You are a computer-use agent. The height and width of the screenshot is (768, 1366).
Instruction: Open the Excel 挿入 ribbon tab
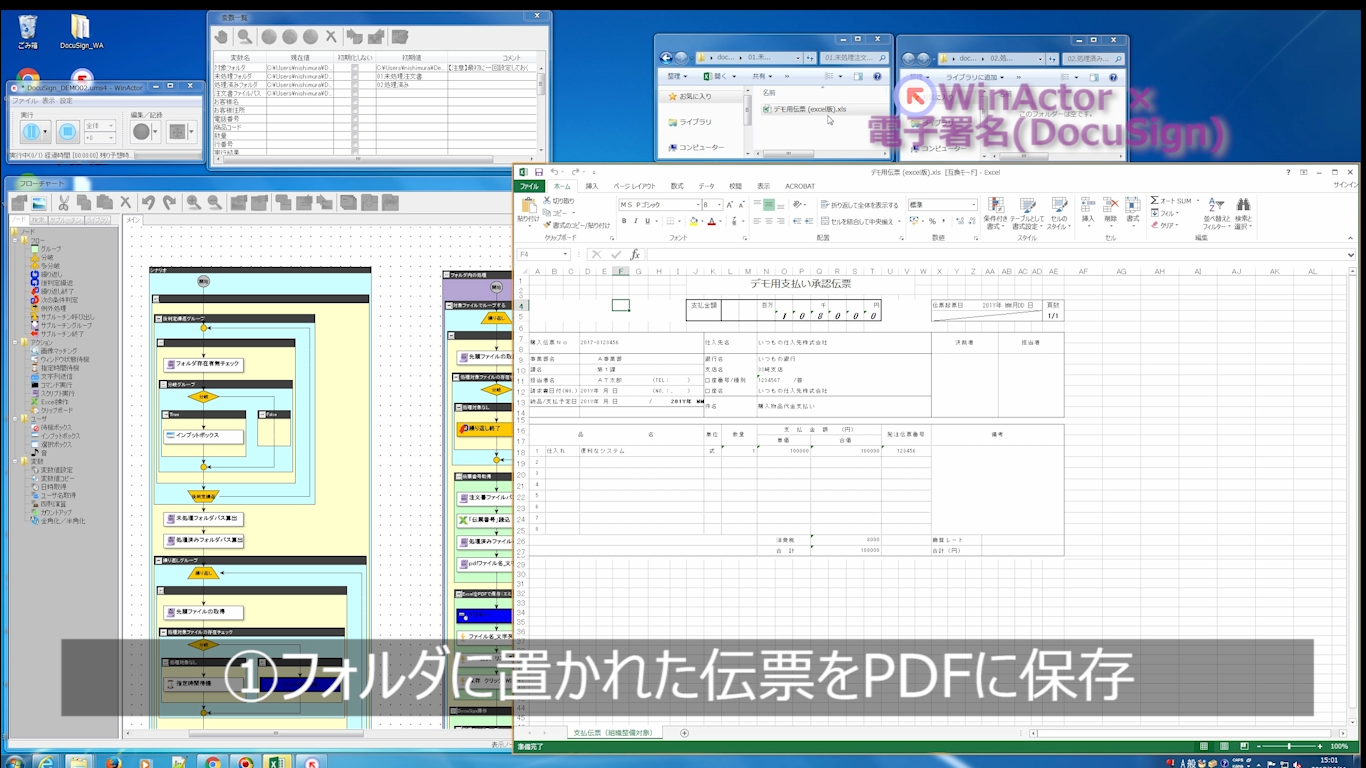[592, 186]
